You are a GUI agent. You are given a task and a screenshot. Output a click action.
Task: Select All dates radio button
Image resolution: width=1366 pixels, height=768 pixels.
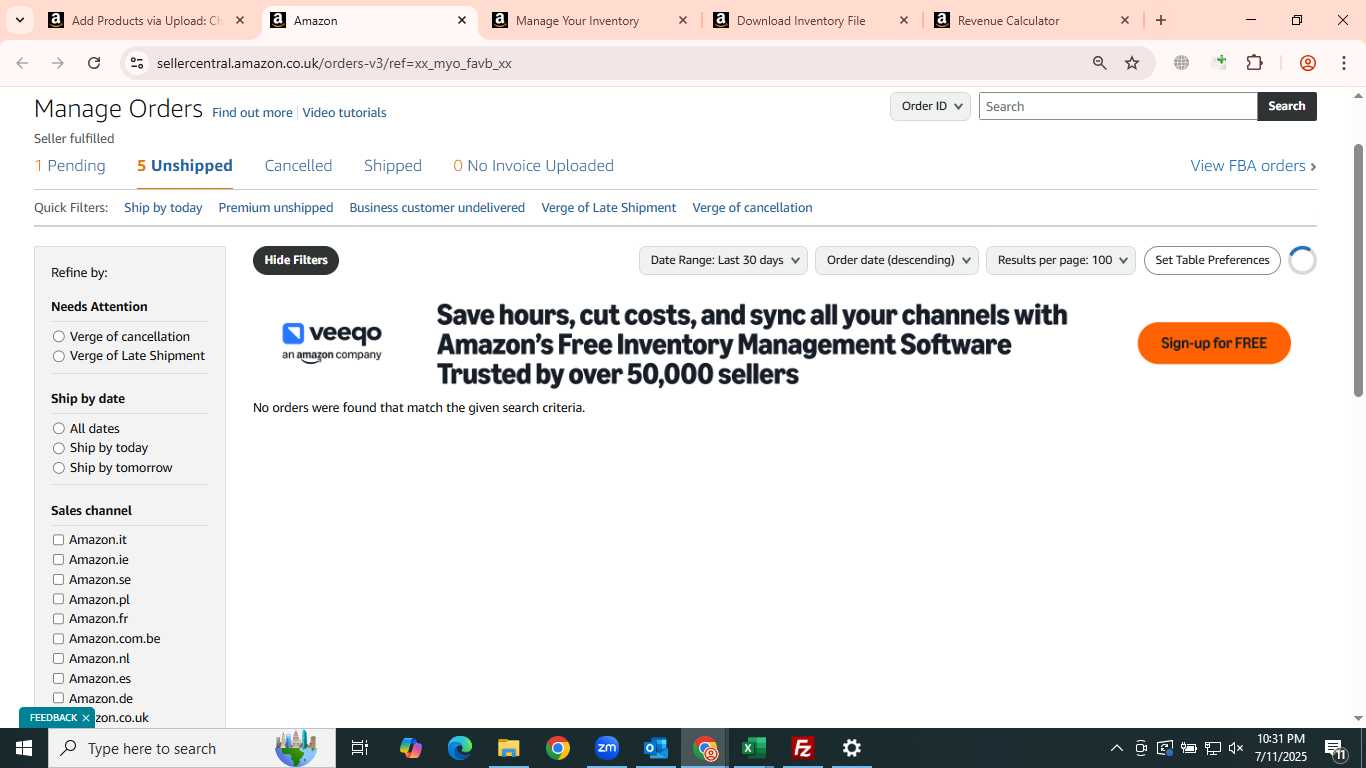(59, 429)
